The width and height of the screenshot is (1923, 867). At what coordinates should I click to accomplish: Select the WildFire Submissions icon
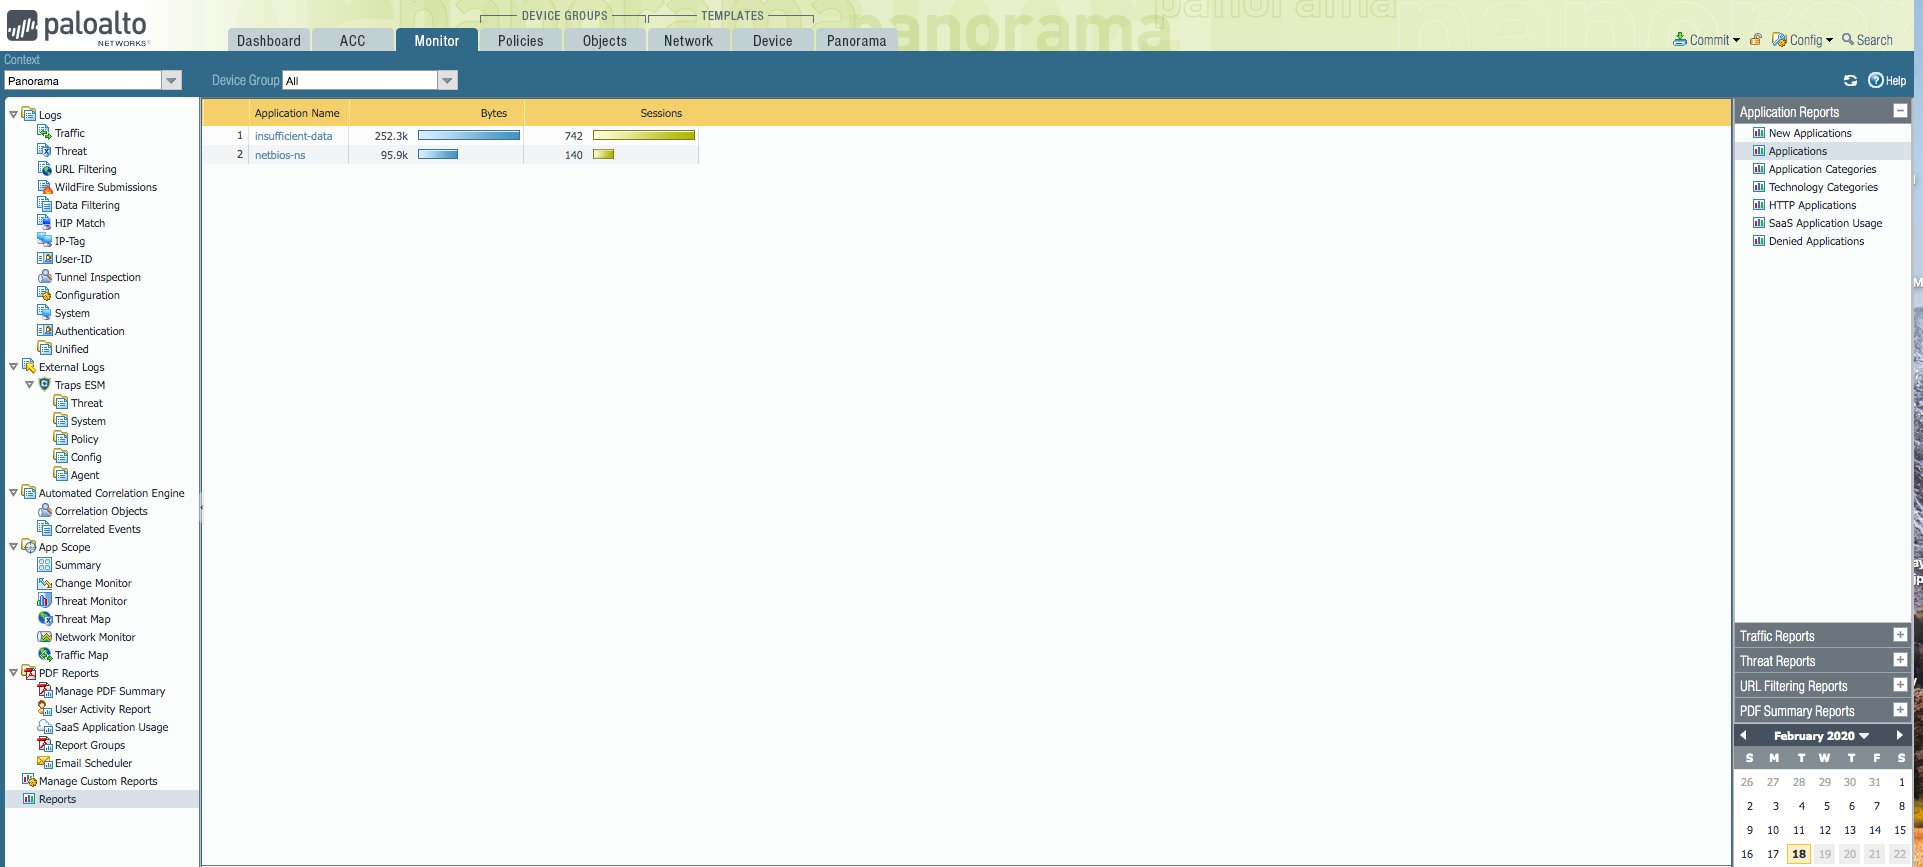pos(44,186)
